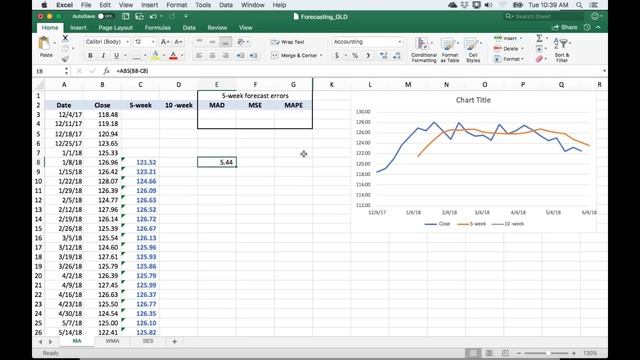
Task: Open the Data ribbon tab
Action: [189, 28]
